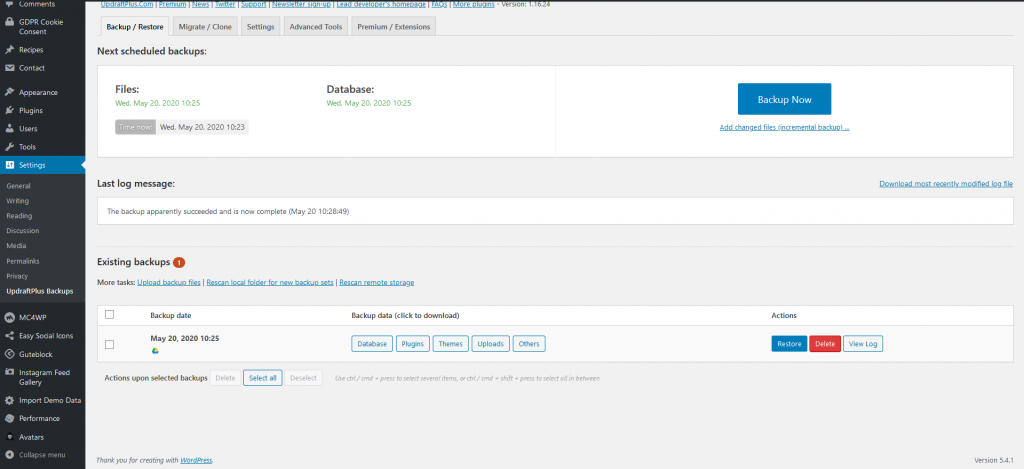Click the Tools wrench icon
The width and height of the screenshot is (1024, 469).
coord(10,147)
